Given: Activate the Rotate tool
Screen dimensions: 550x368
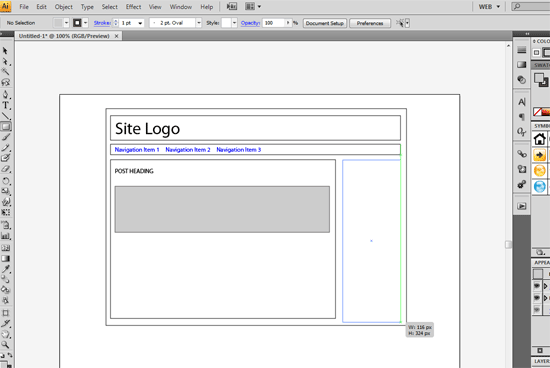Looking at the screenshot, I should coord(5,181).
